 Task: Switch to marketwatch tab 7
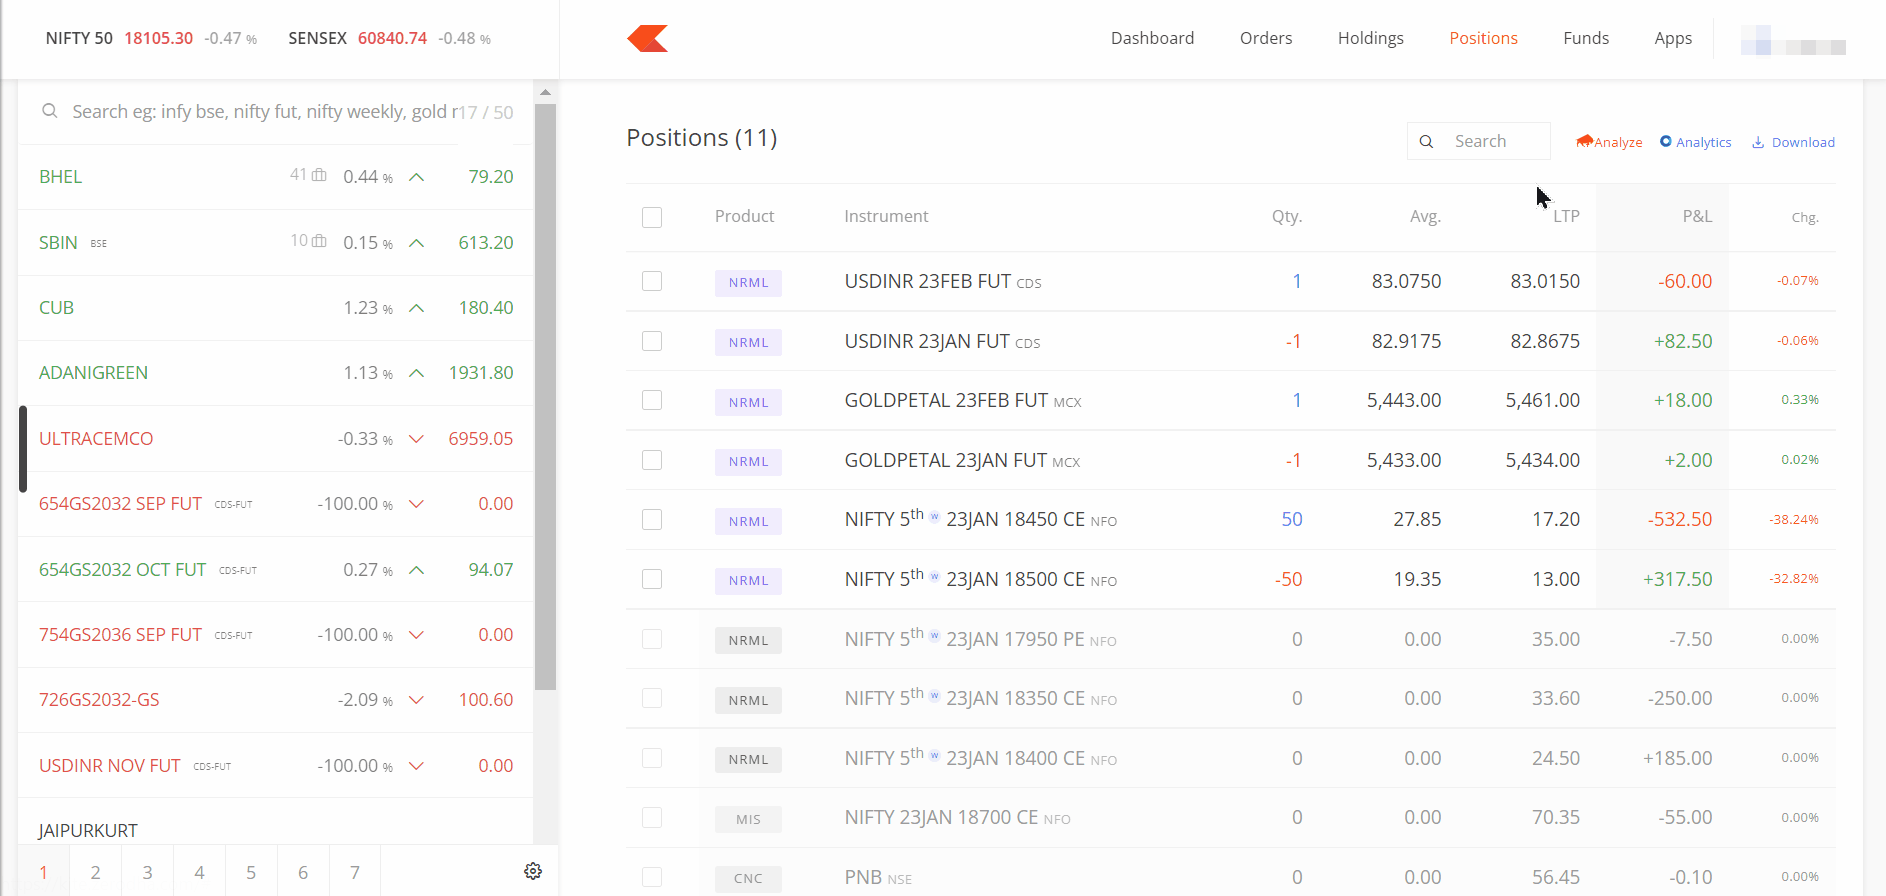[355, 872]
